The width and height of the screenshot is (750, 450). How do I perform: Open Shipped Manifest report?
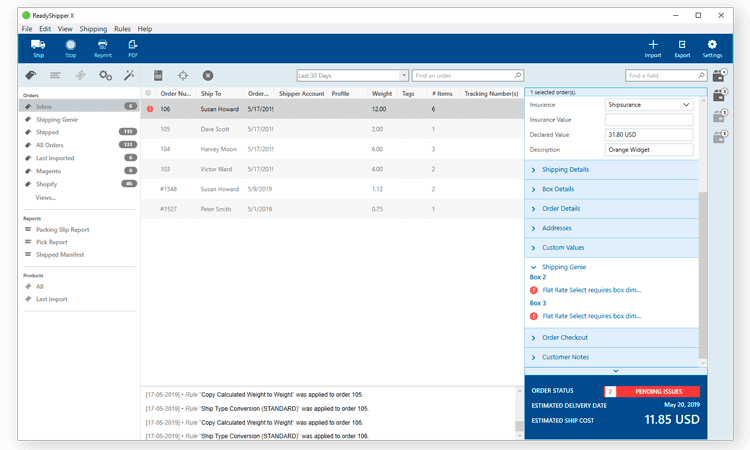(x=60, y=254)
